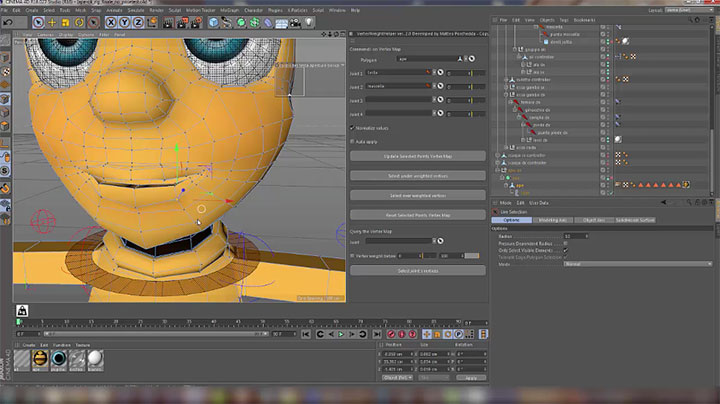Click the Deformer purple icon
This screenshot has width=720, height=404.
[x=268, y=22]
